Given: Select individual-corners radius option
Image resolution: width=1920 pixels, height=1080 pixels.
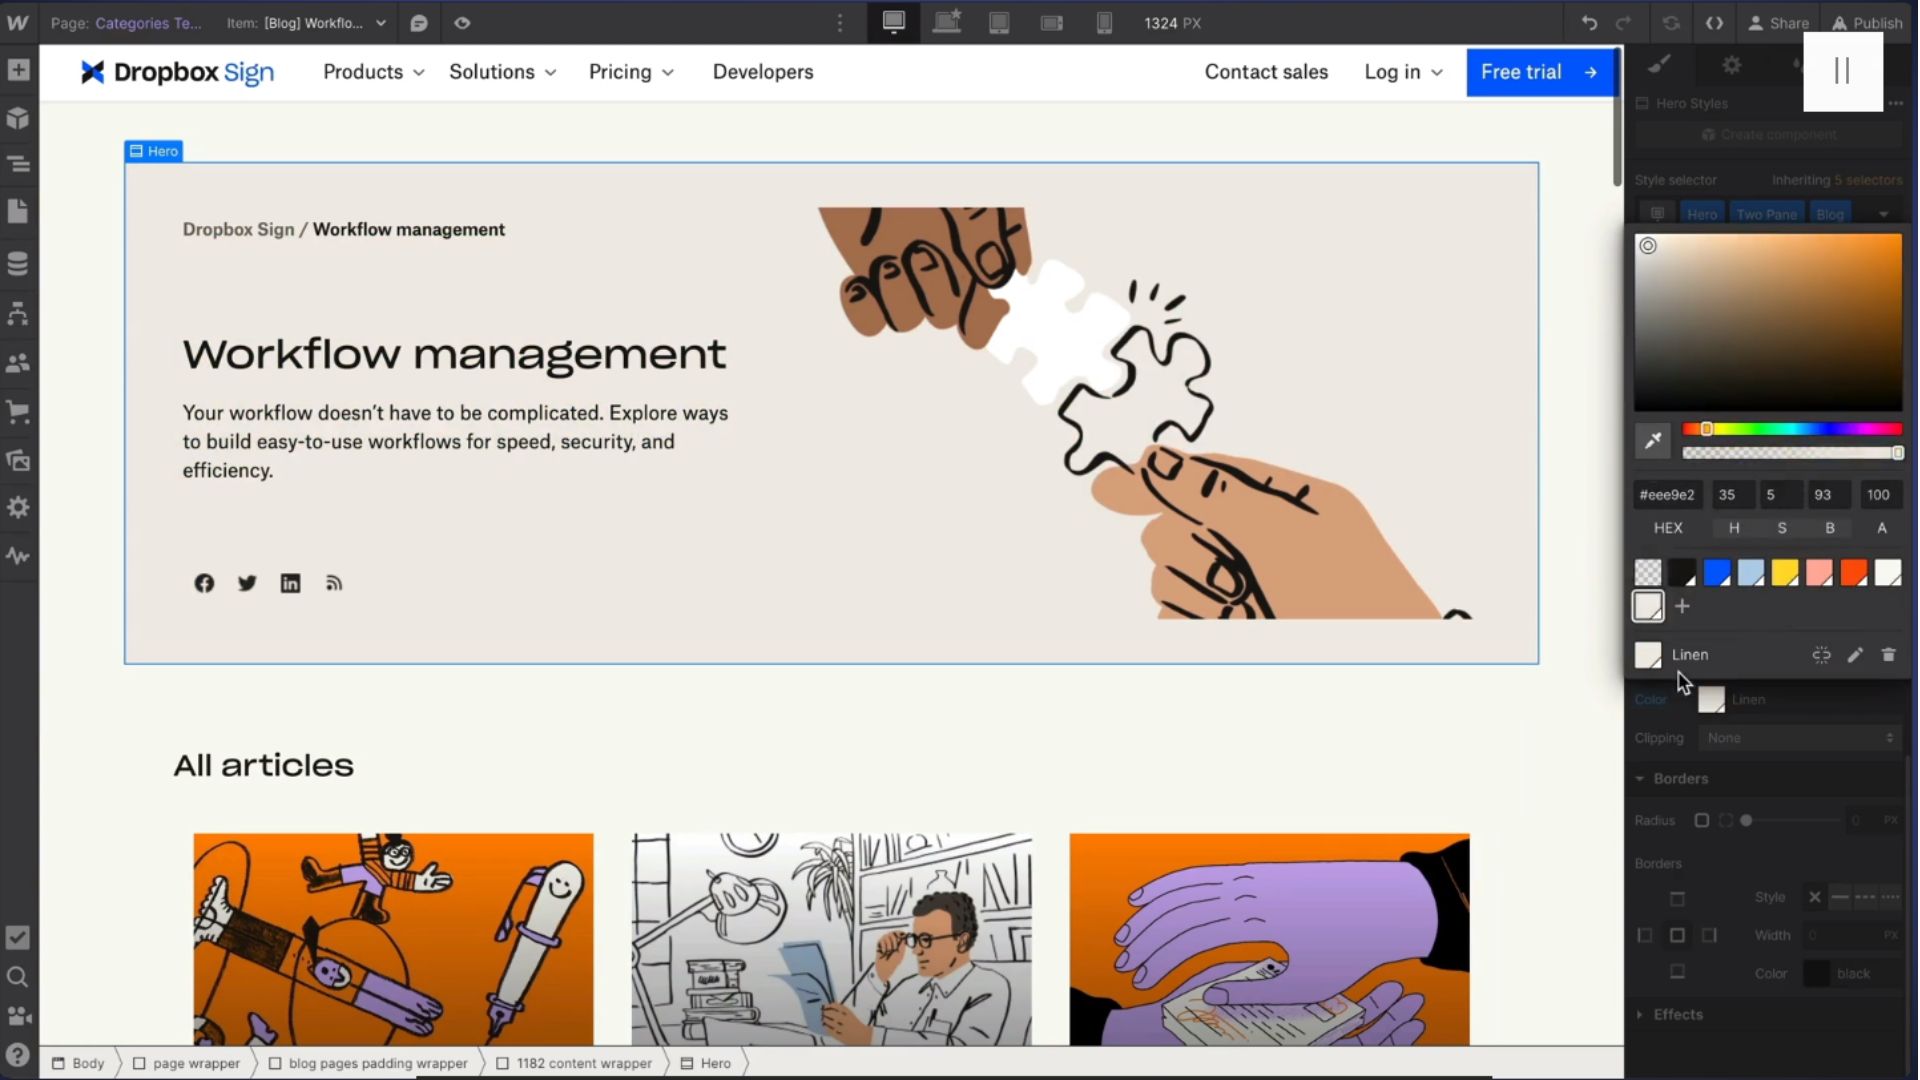Looking at the screenshot, I should click(1725, 820).
